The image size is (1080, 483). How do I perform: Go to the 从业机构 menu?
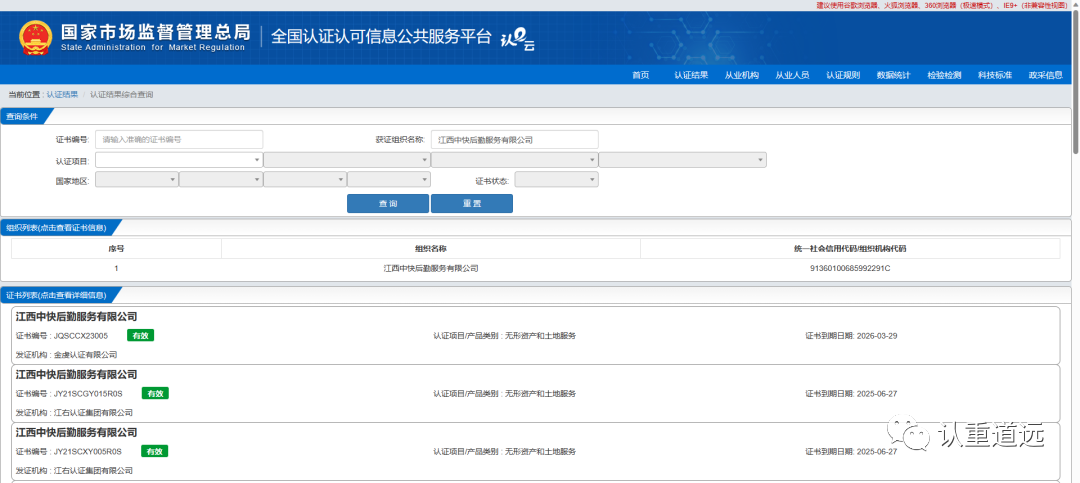tap(742, 76)
